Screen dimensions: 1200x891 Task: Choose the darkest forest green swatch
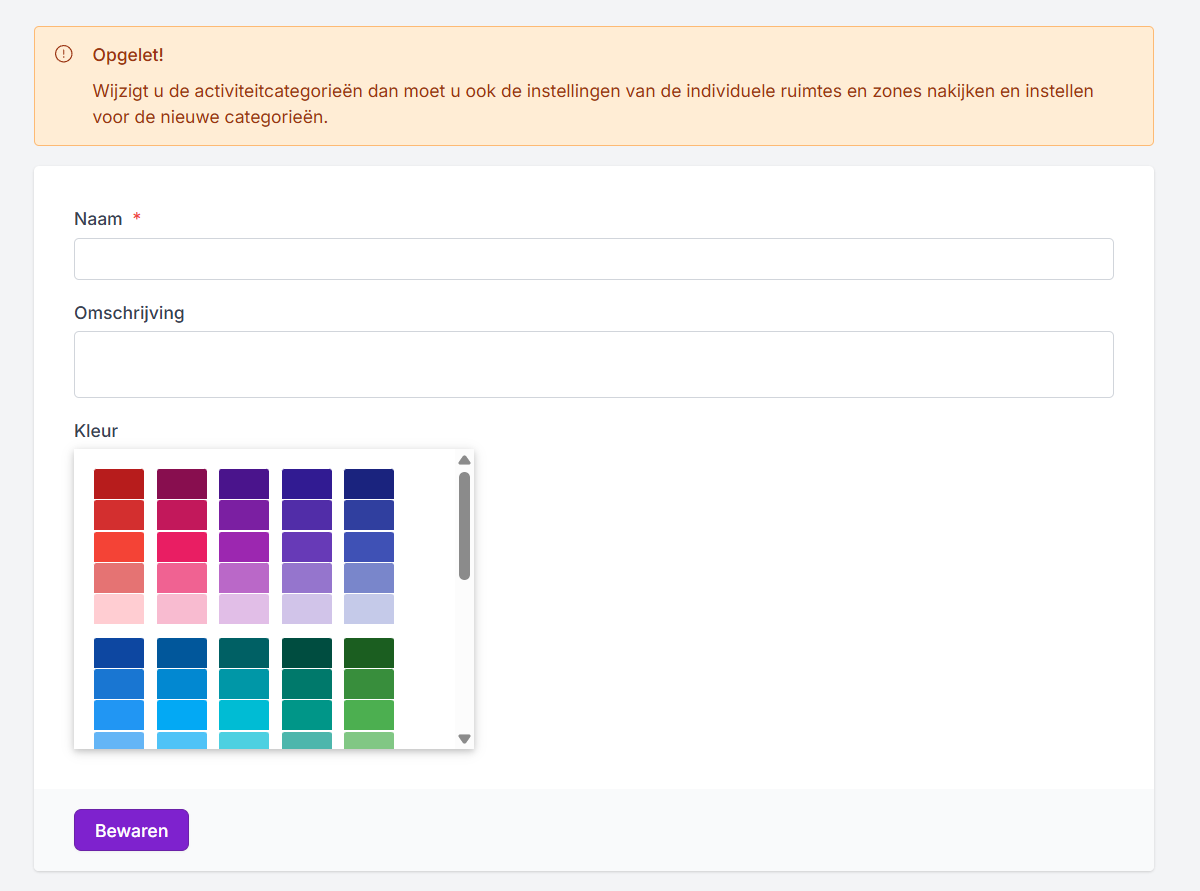click(x=369, y=653)
